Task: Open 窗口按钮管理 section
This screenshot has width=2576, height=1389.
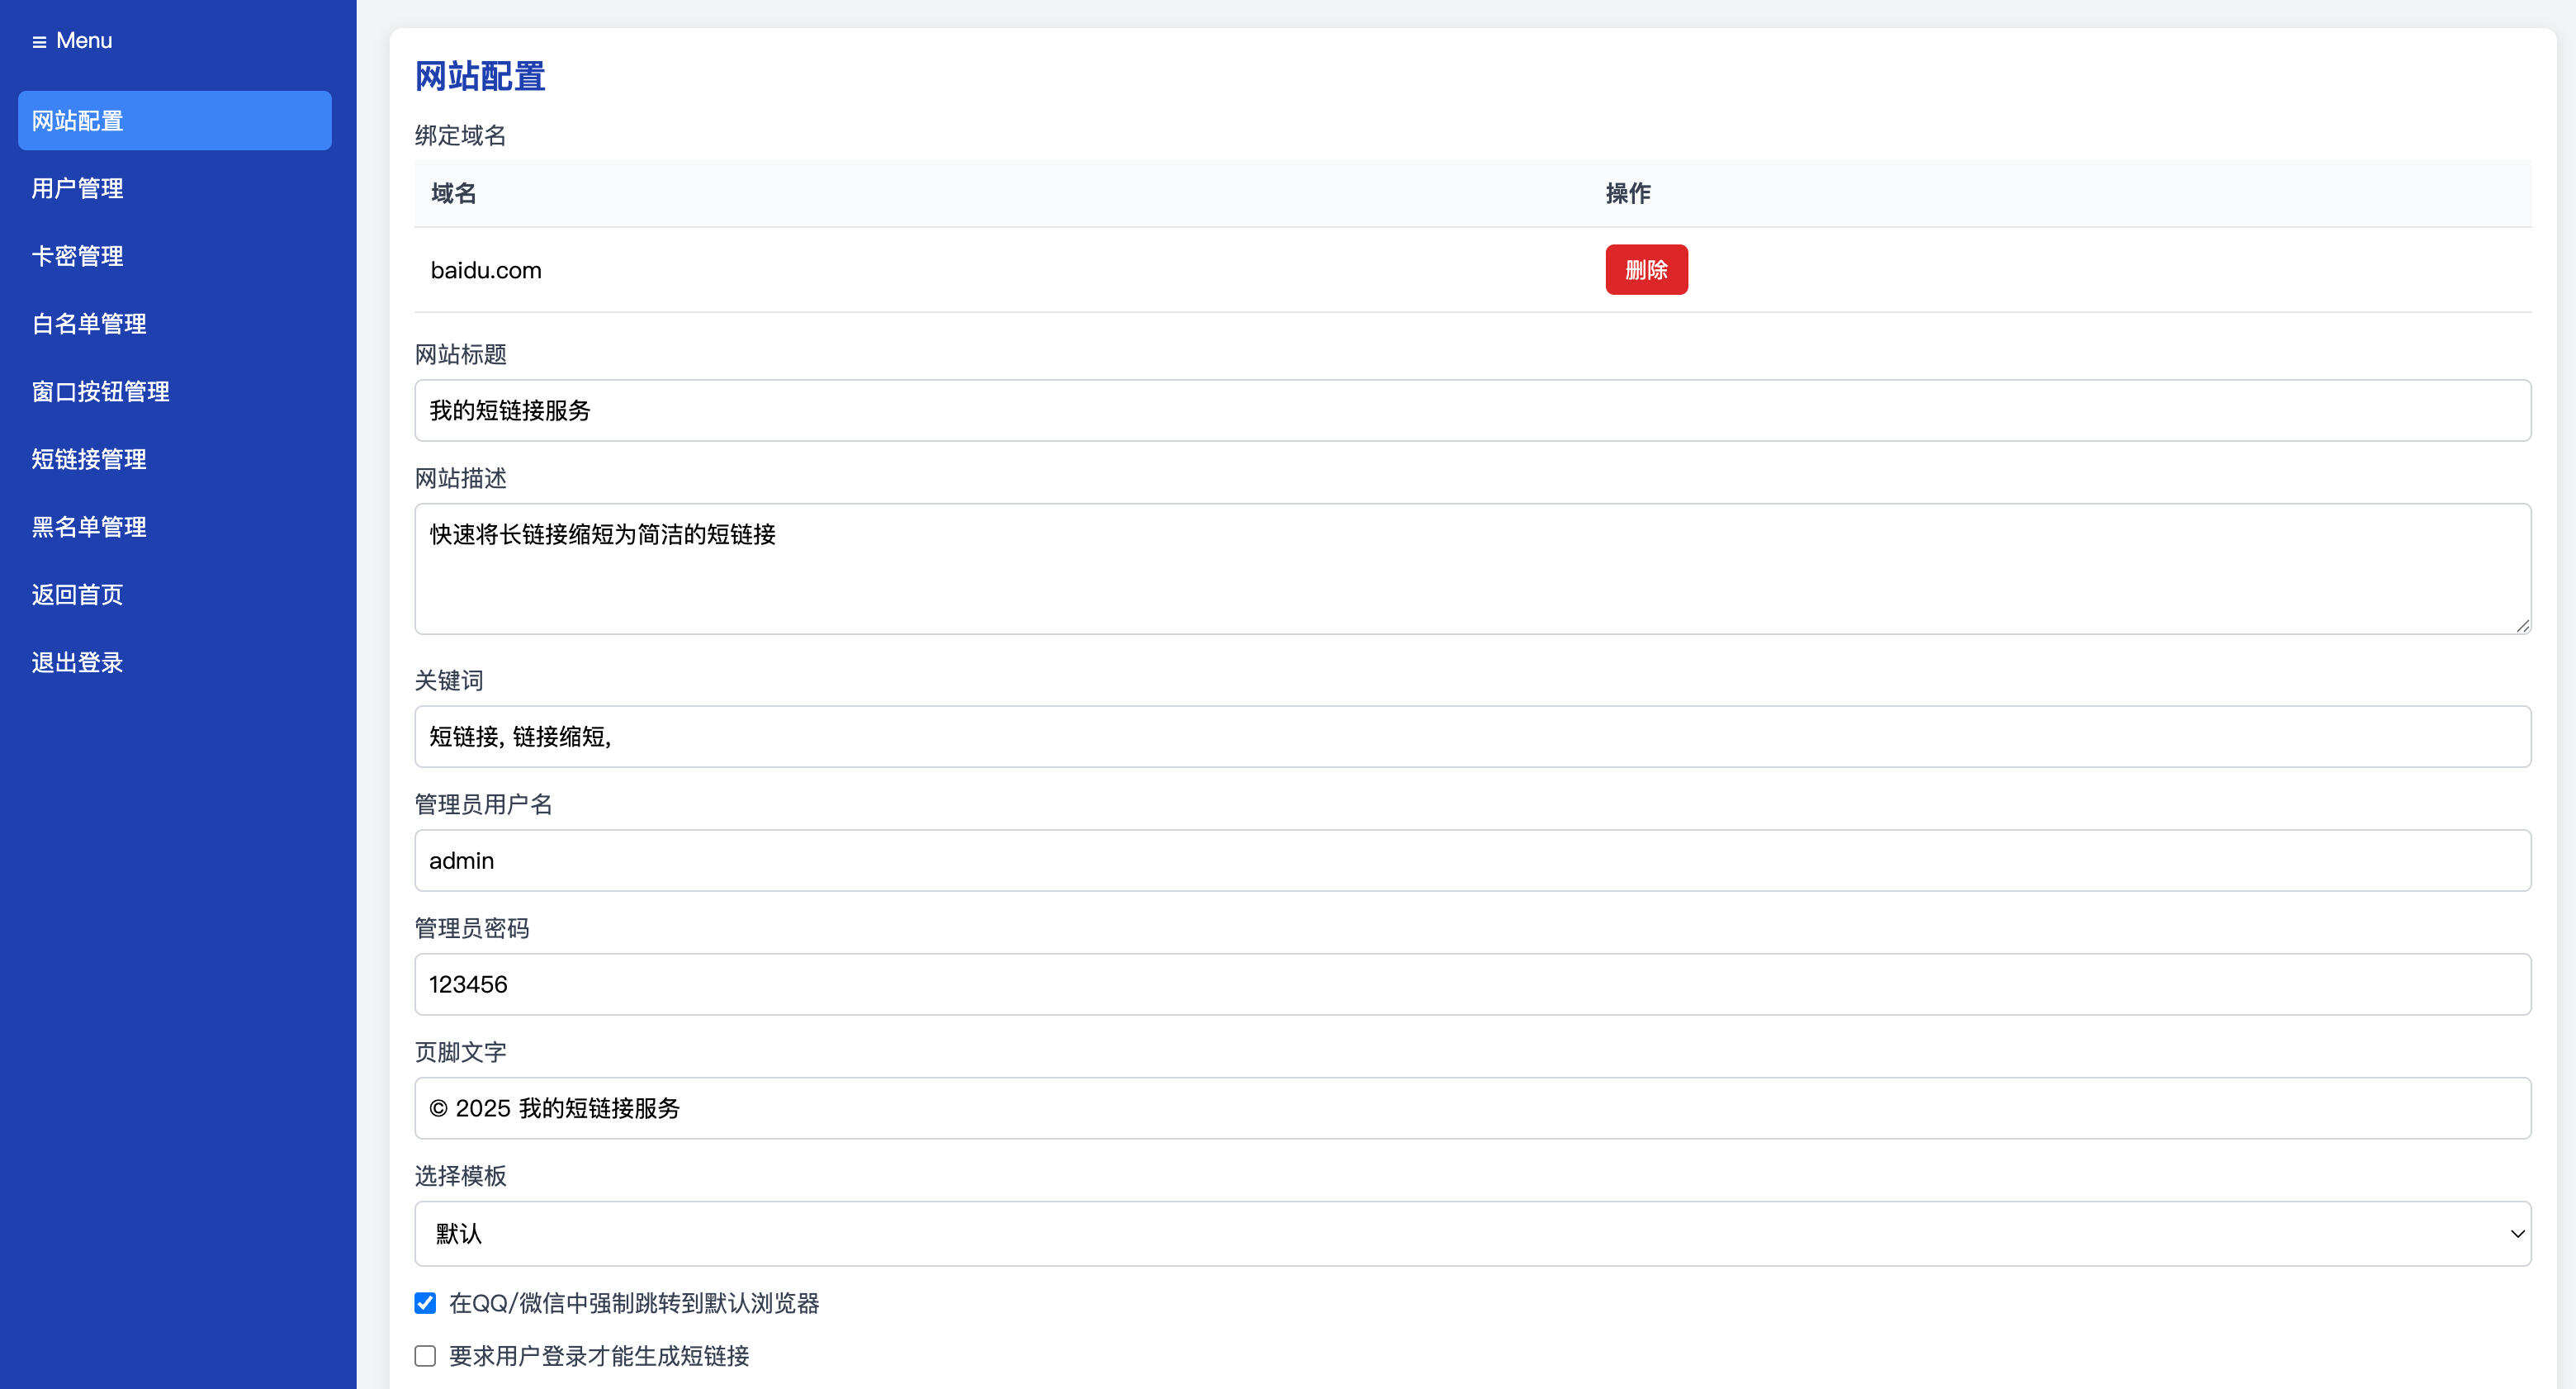Action: 100,392
